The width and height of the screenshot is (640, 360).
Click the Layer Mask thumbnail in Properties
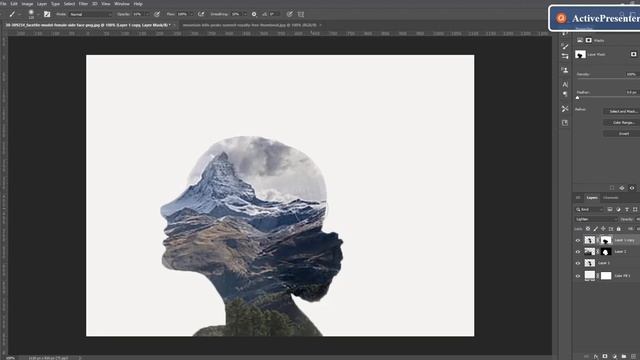pos(580,54)
